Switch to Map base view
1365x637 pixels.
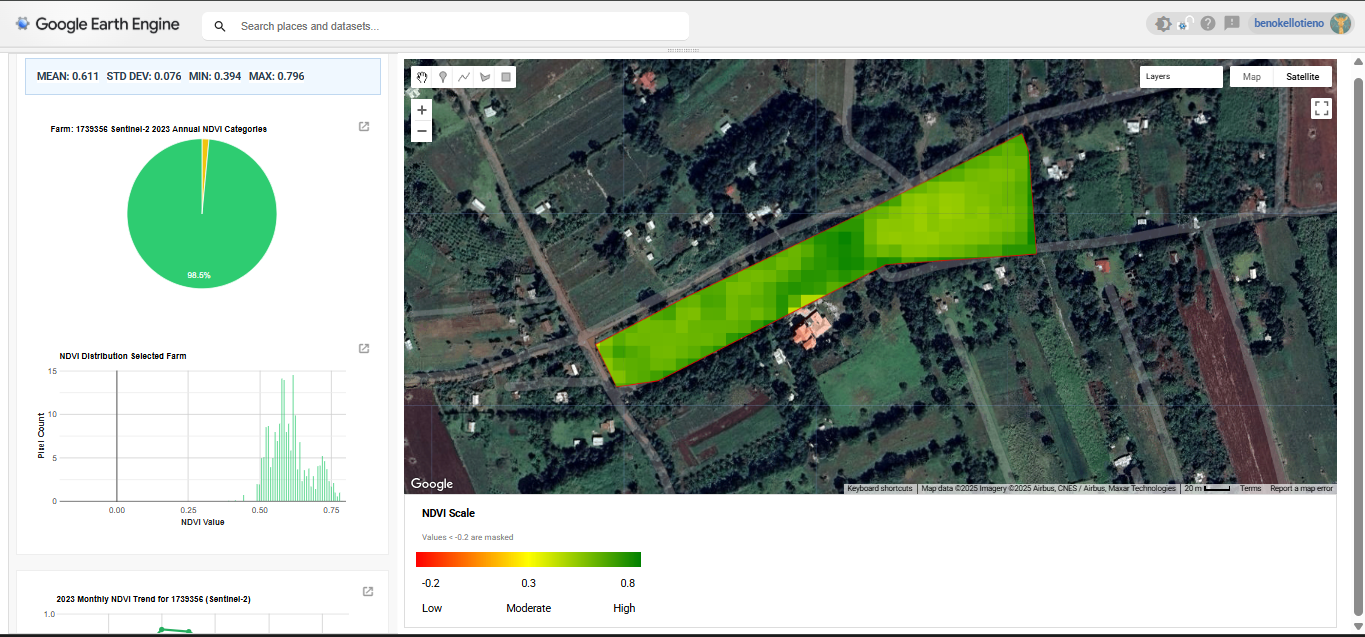point(1251,77)
